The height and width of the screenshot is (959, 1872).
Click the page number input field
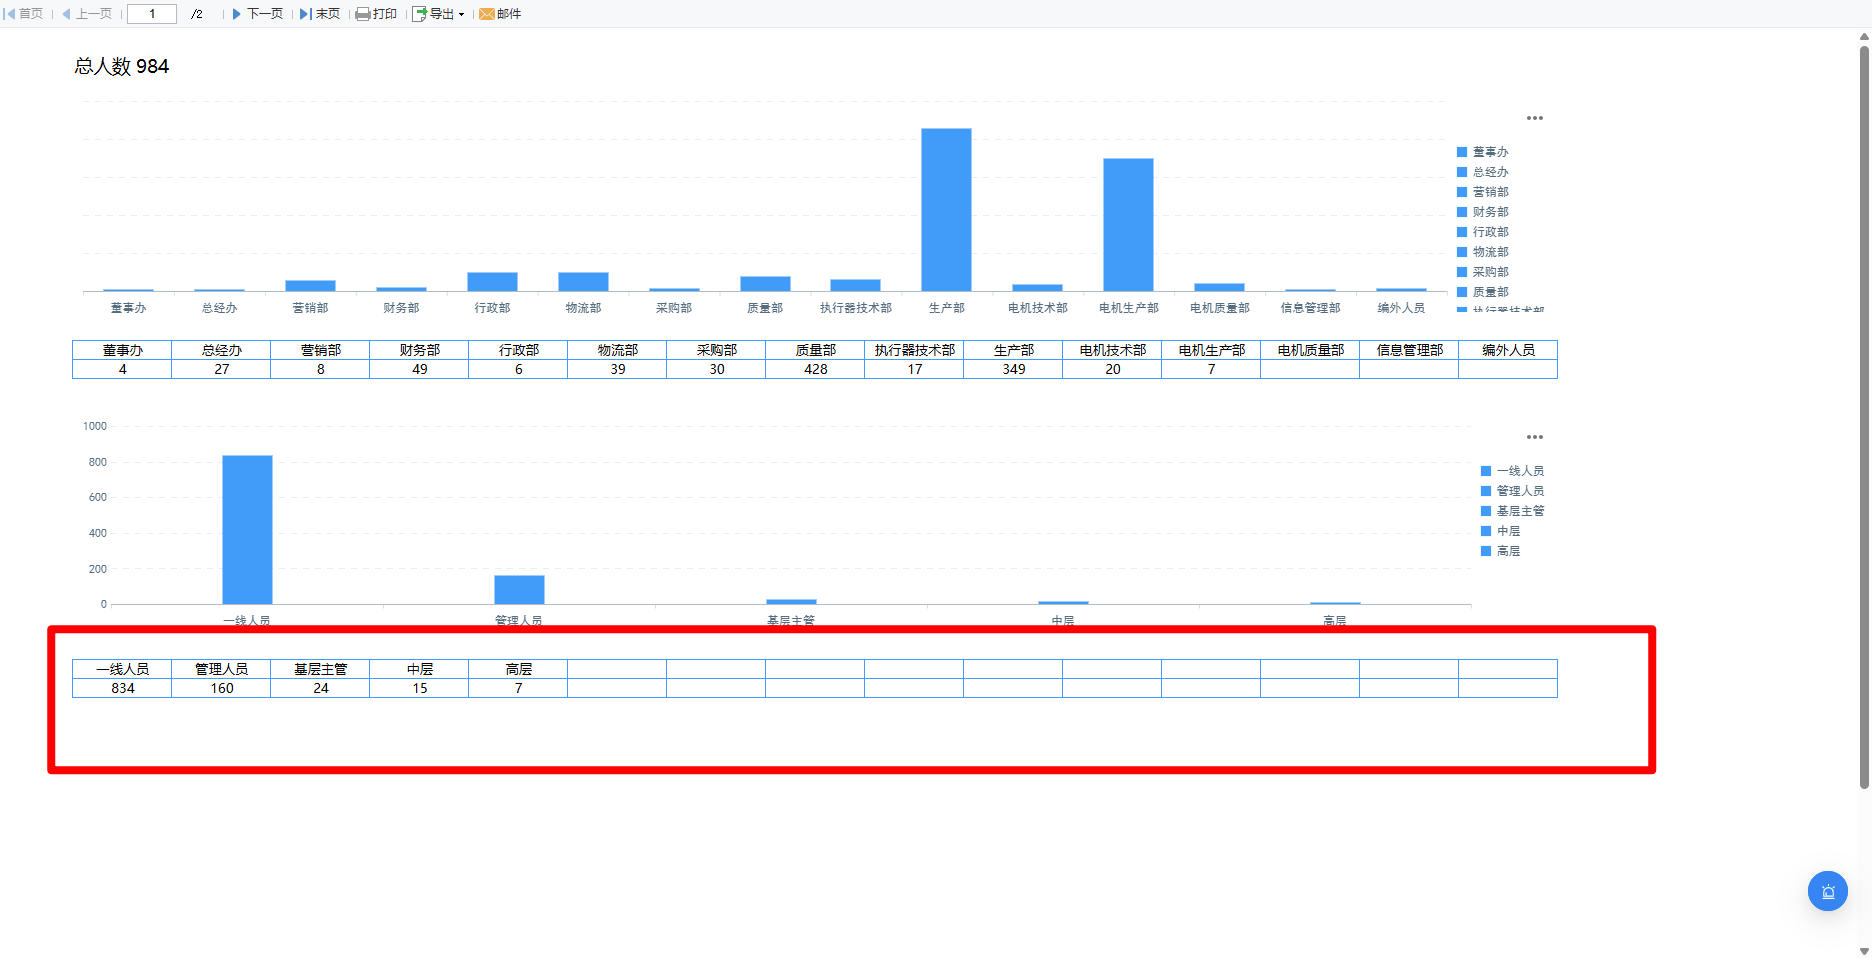pyautogui.click(x=152, y=14)
